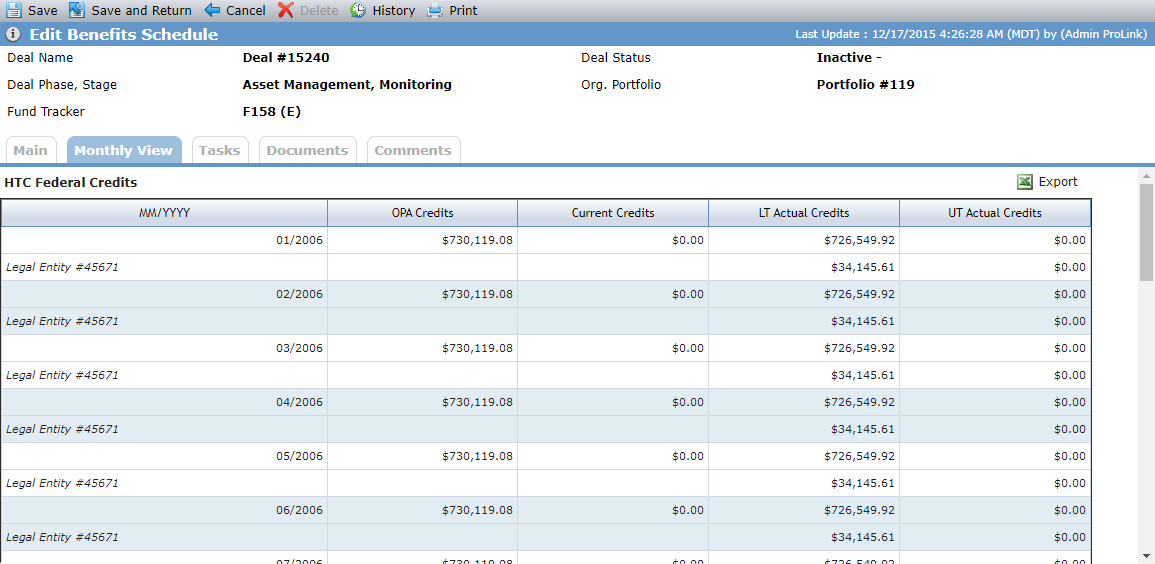Open the Tasks tab
Screen dimensions: 1155x564
tap(220, 150)
